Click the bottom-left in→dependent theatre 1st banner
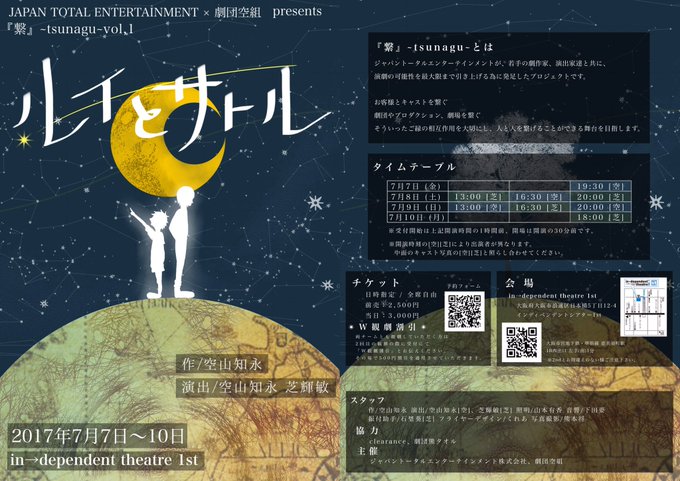Image resolution: width=680 pixels, height=481 pixels. (105, 459)
